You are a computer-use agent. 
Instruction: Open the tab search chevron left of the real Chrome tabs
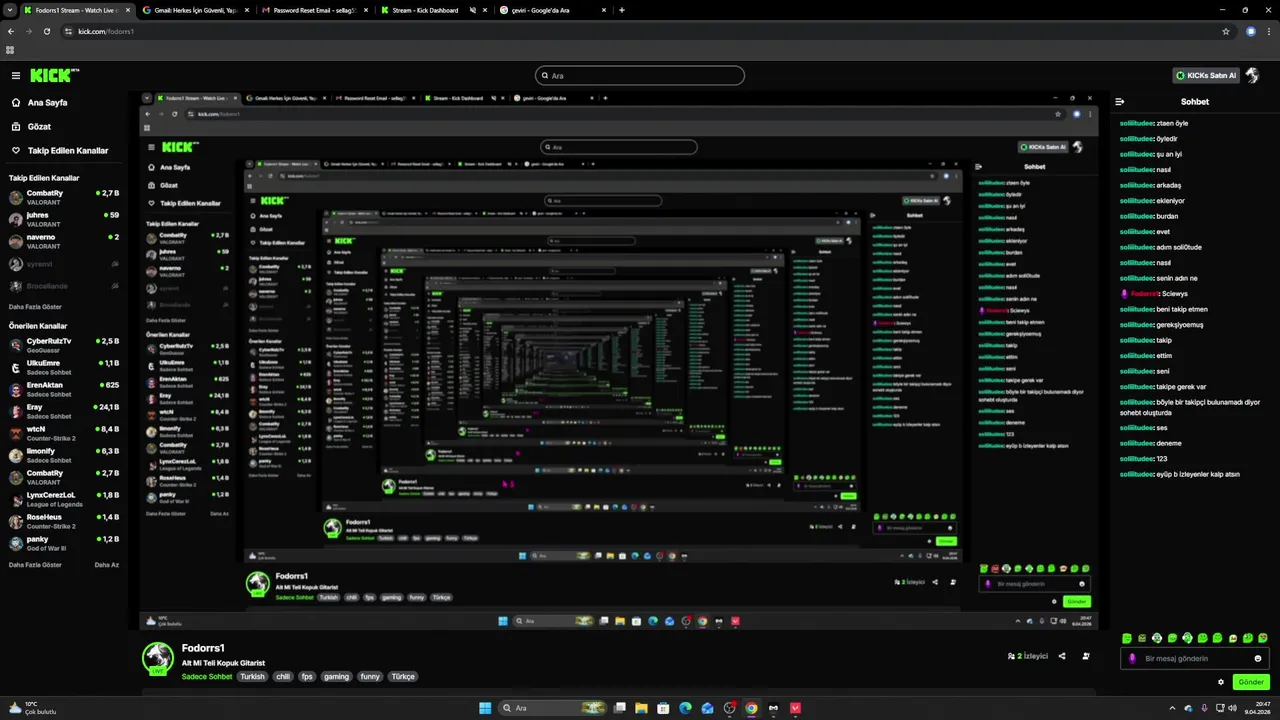pyautogui.click(x=10, y=10)
